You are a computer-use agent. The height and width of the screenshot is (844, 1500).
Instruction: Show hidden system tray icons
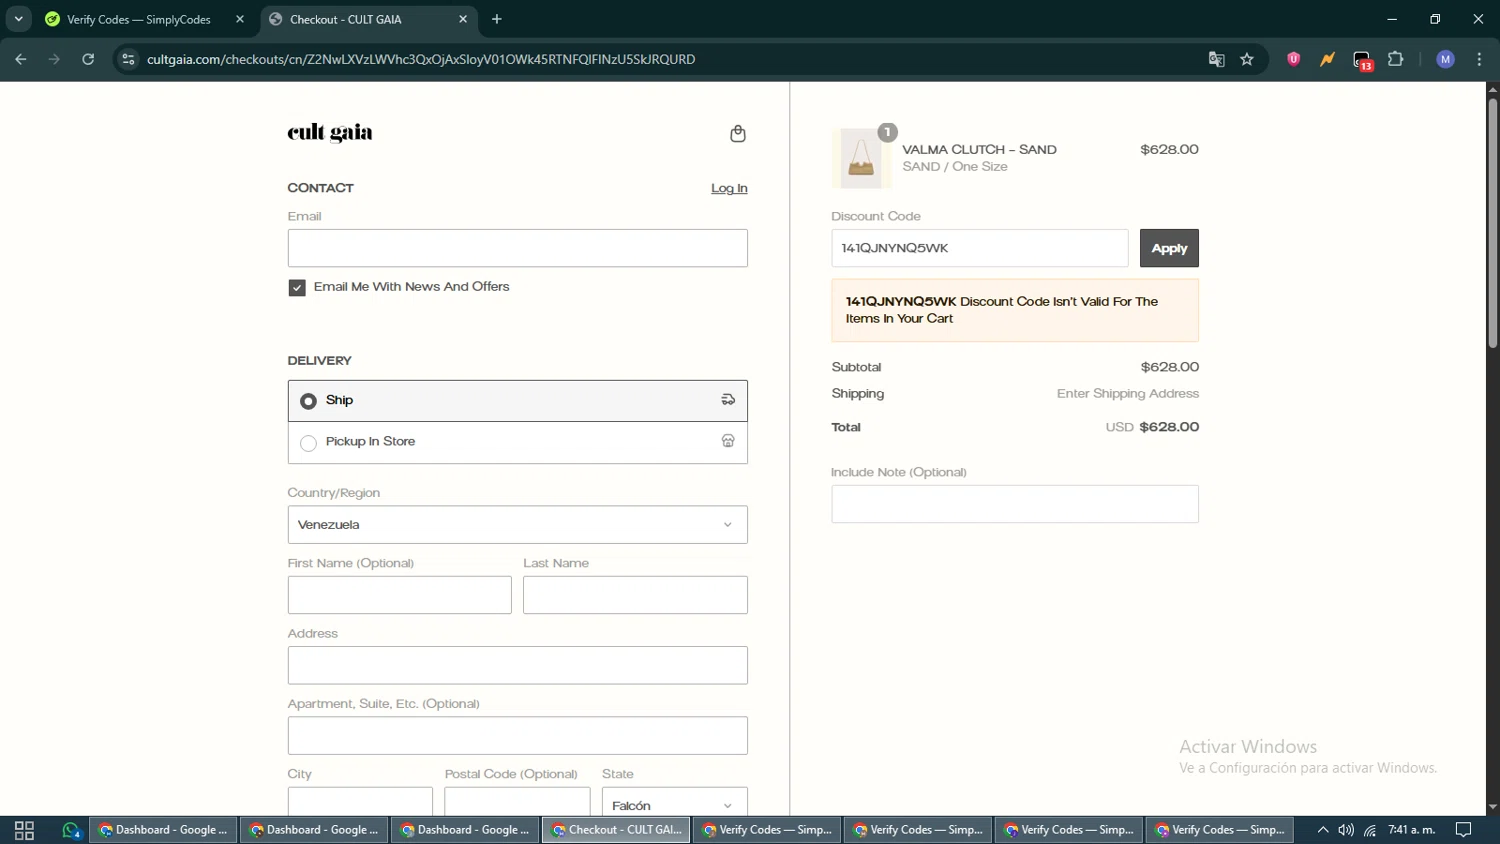[x=1323, y=830]
